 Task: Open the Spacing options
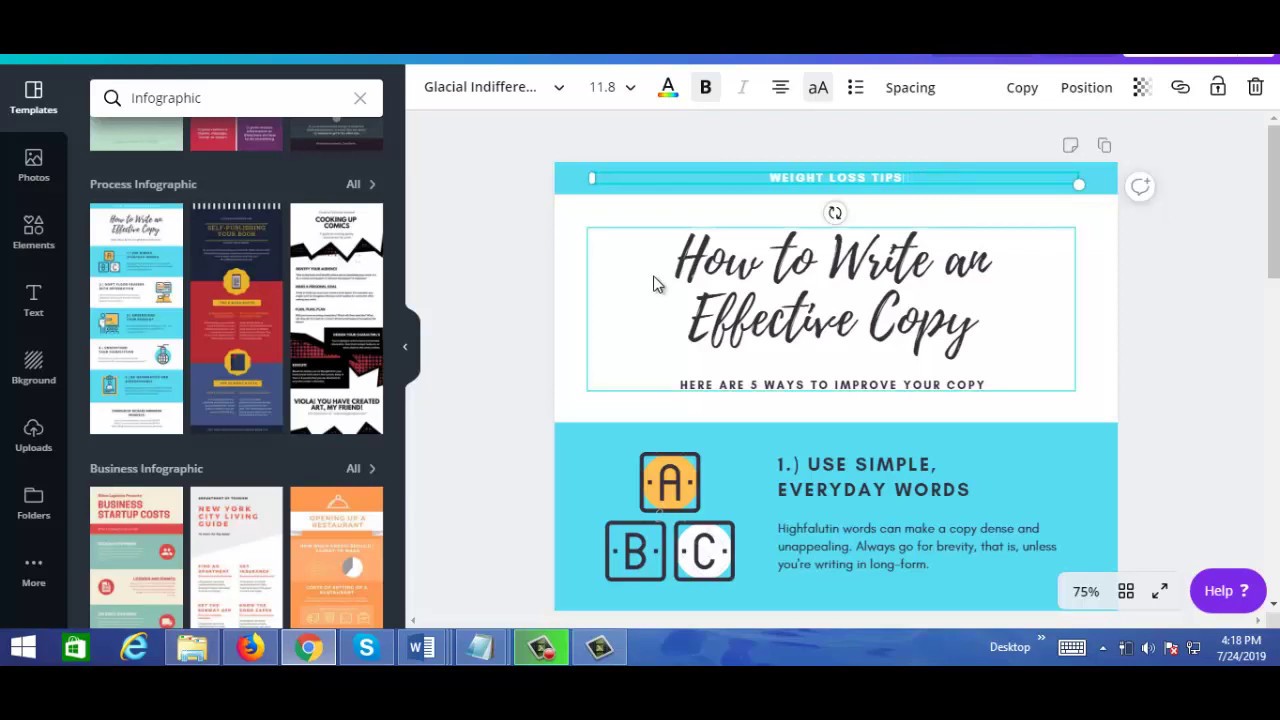click(910, 87)
